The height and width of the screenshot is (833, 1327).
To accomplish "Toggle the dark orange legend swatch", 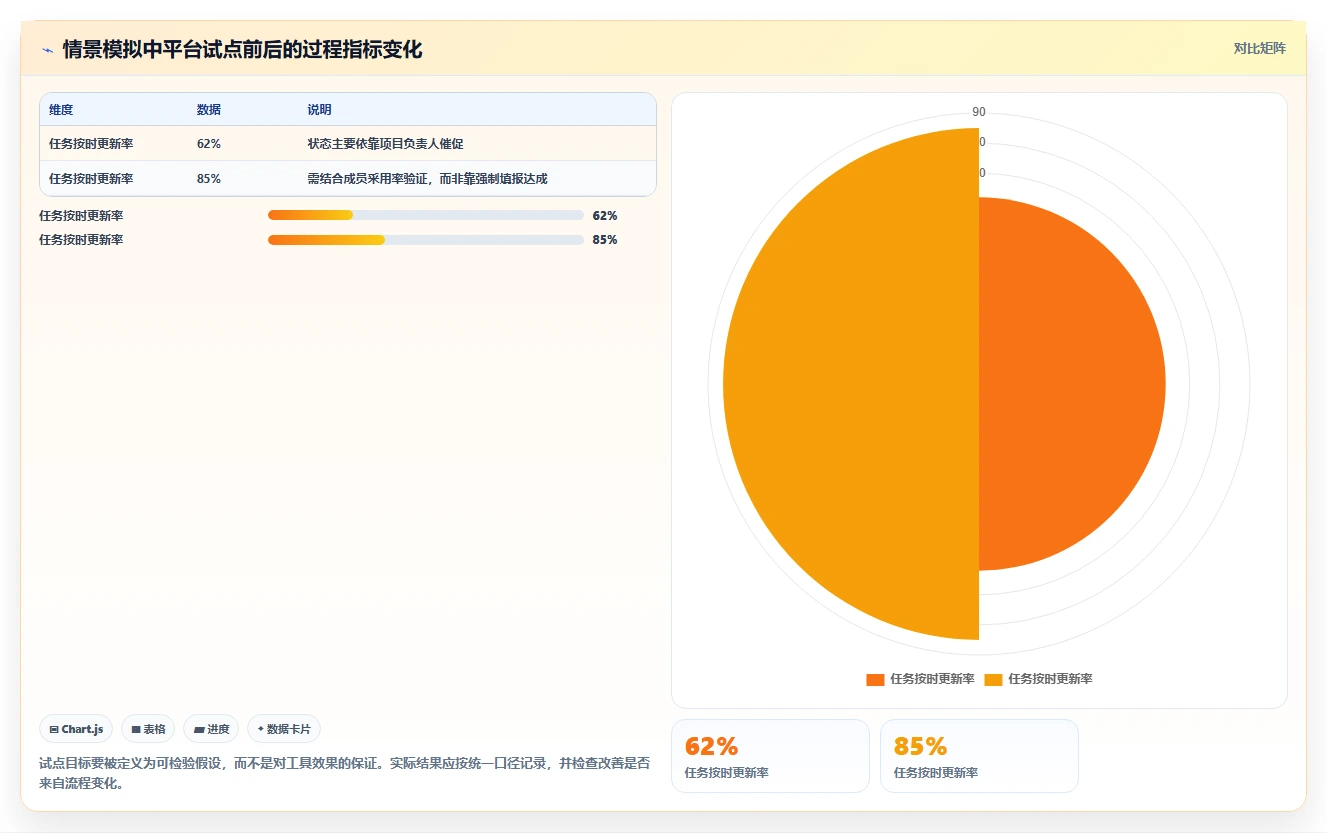I will (x=875, y=680).
